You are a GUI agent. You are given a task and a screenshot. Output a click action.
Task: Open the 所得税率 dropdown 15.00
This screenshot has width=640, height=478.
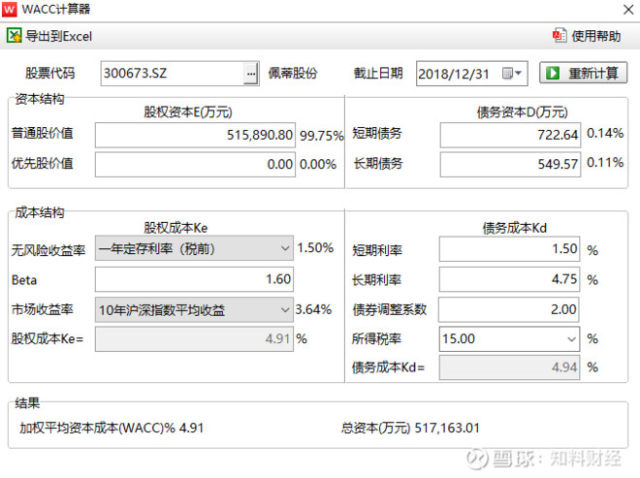[x=509, y=339]
